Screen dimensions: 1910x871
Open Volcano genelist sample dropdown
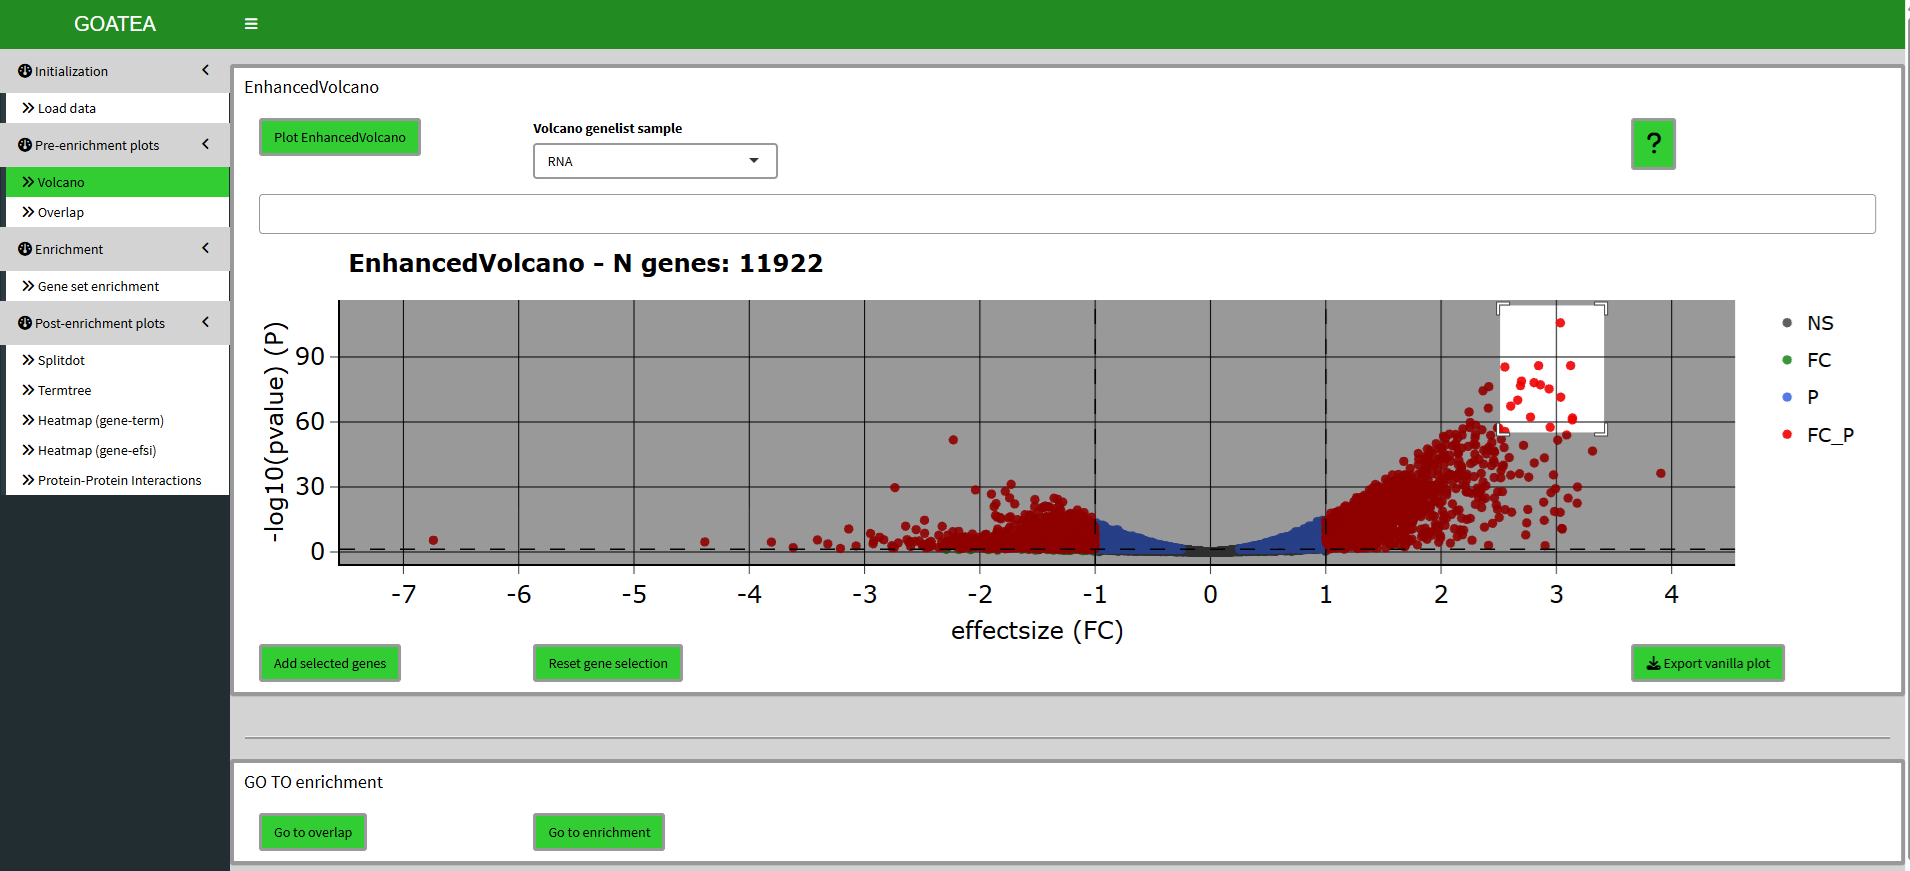655,161
